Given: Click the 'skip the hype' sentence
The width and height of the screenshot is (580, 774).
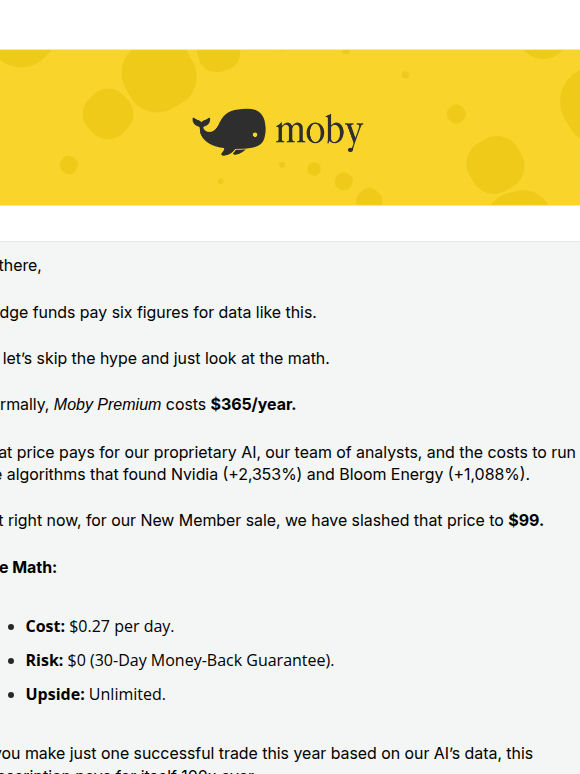Looking at the screenshot, I should 164,359.
